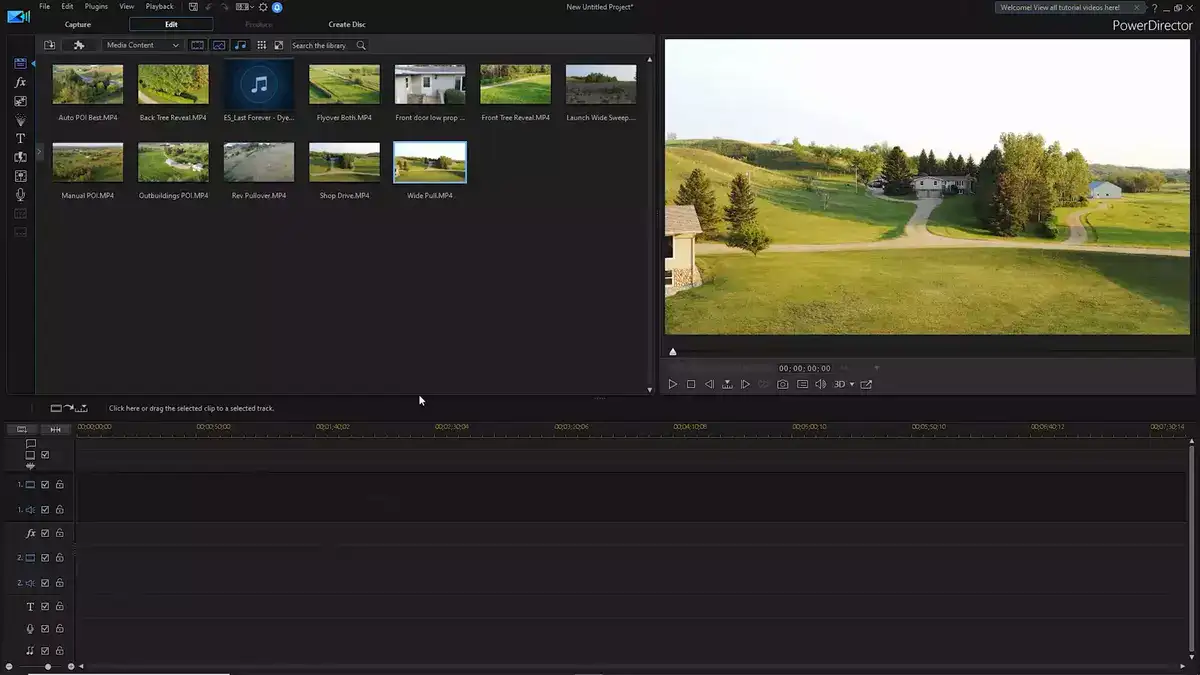1200x675 pixels.
Task: Disable video track 1 checkbox
Action: click(45, 484)
